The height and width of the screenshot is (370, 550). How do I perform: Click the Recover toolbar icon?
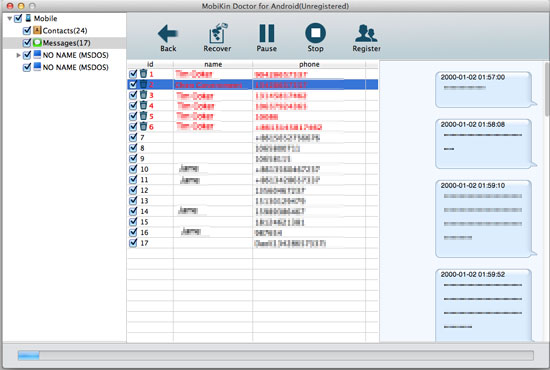pos(217,33)
